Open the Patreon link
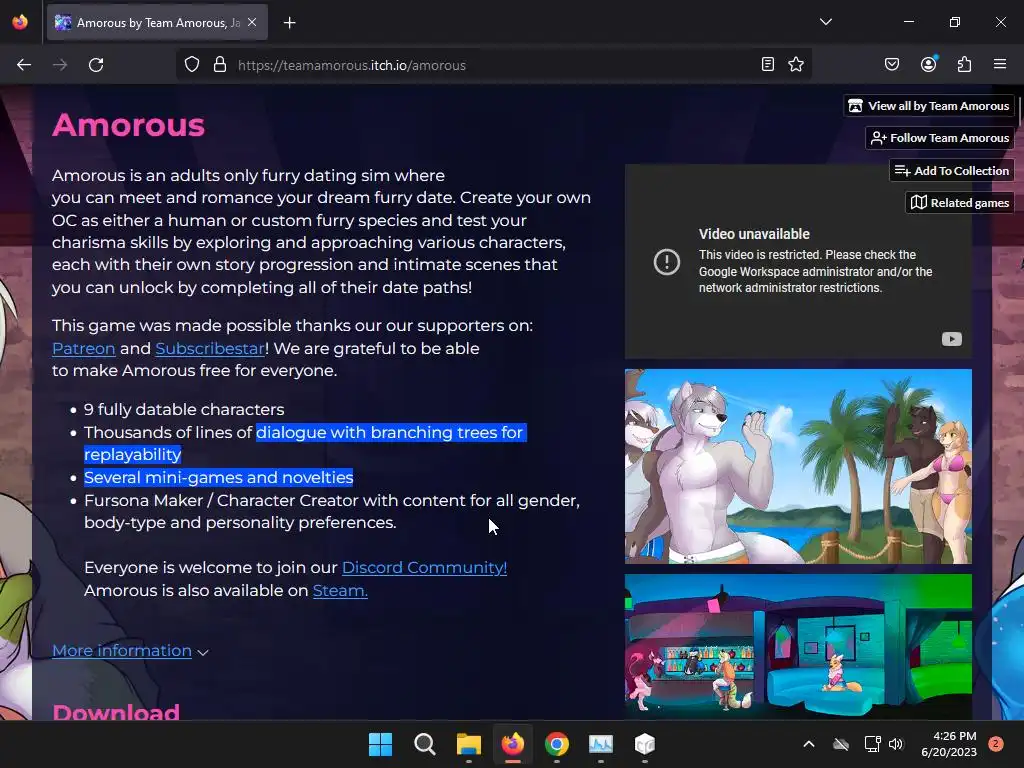Image resolution: width=1024 pixels, height=768 pixels. tap(84, 349)
